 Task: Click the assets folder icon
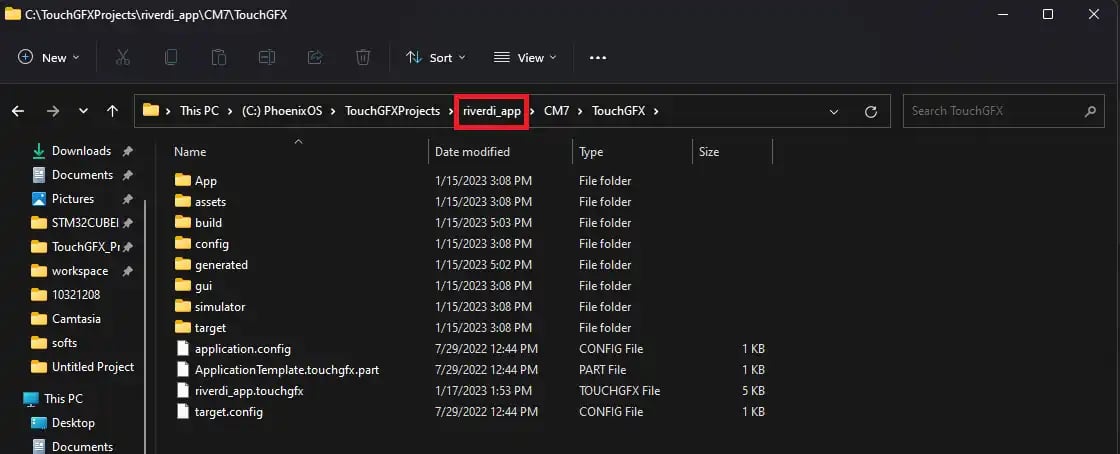tap(183, 201)
